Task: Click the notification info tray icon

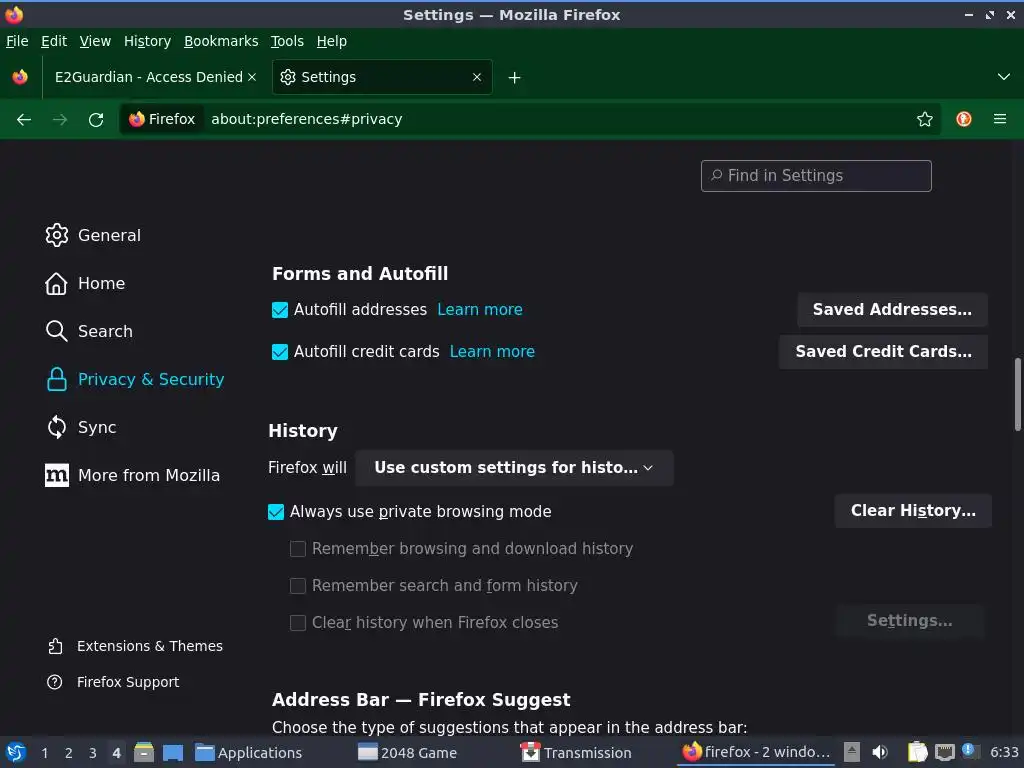Action: point(970,751)
